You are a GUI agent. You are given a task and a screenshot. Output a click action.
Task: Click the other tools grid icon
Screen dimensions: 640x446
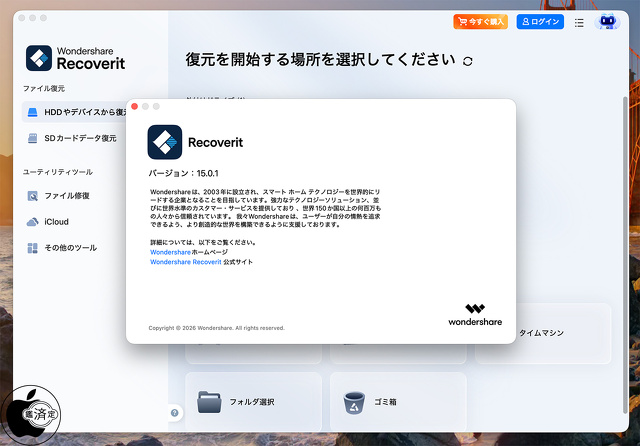coord(33,248)
